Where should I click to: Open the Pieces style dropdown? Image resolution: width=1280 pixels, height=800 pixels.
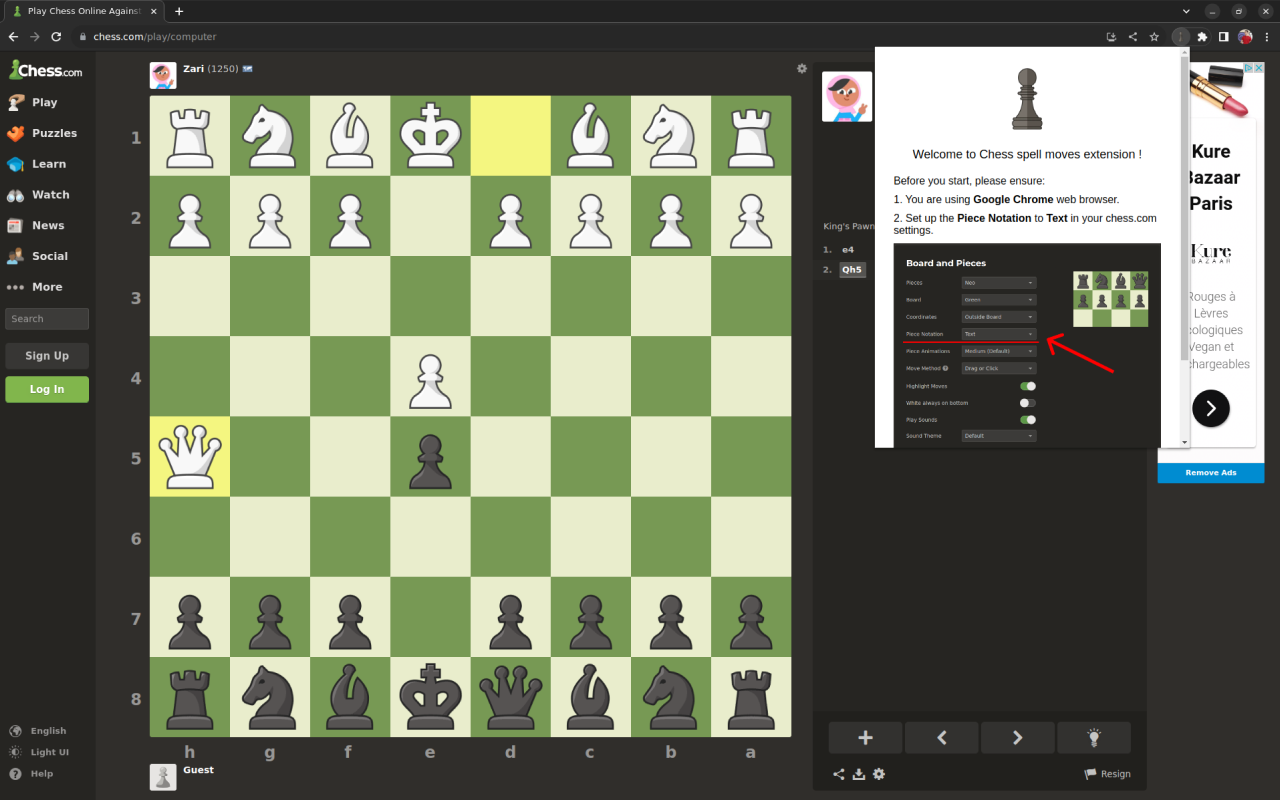click(999, 282)
